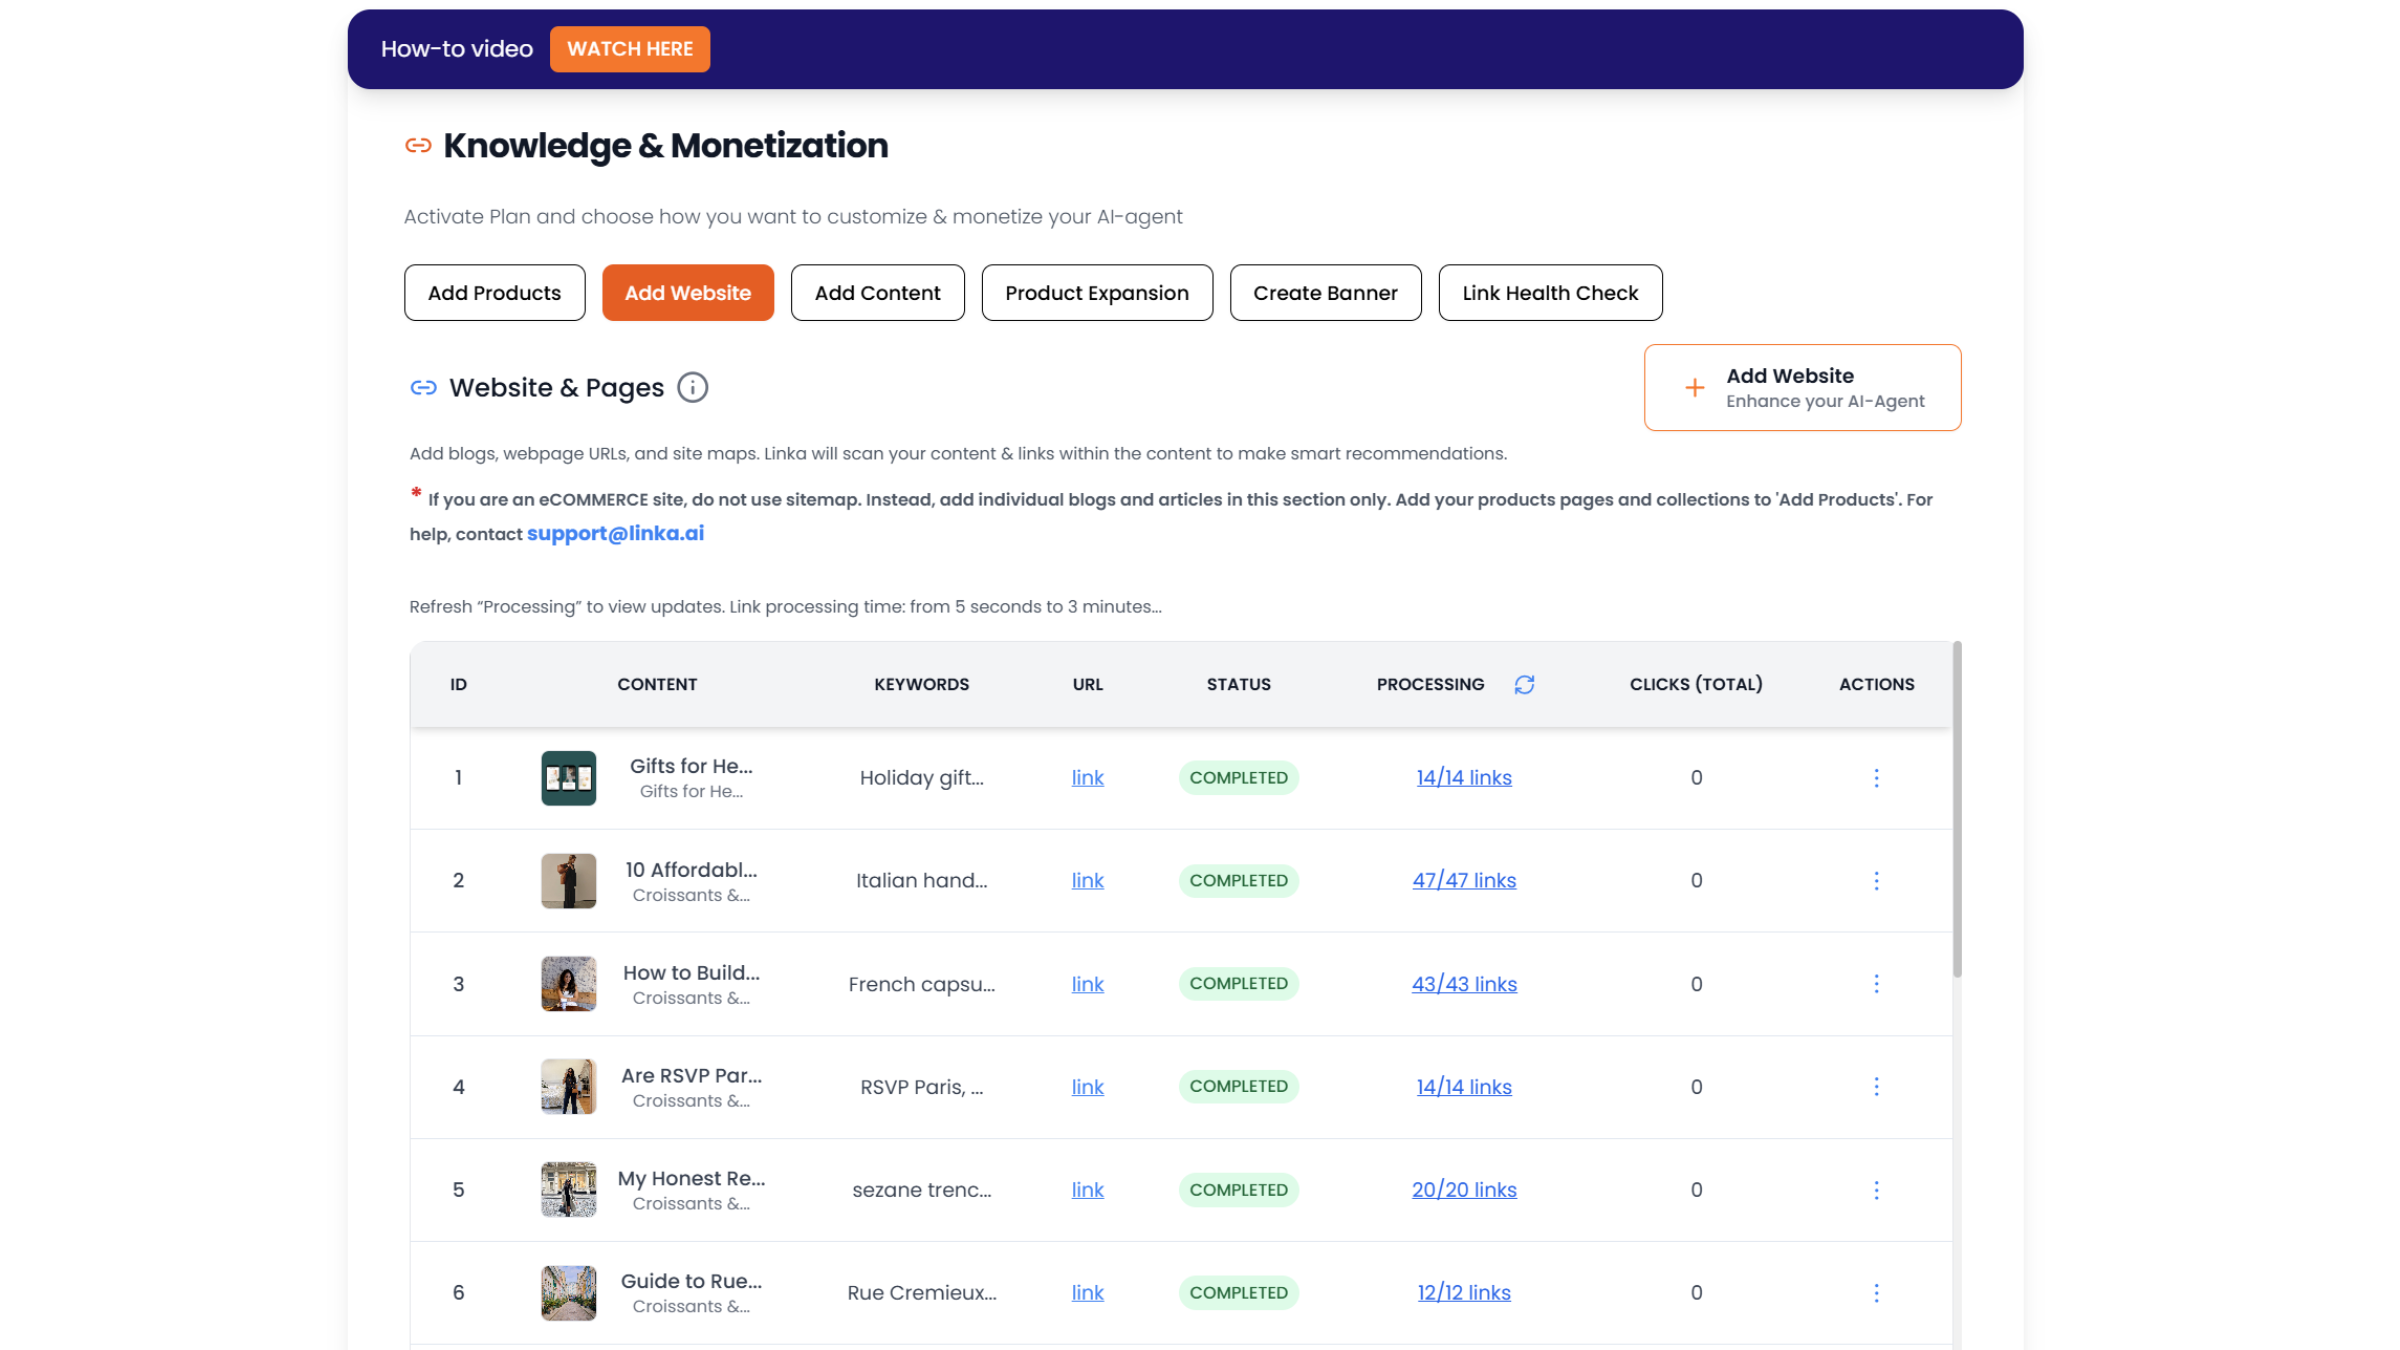Open actions menu for My Honest Re... row
The height and width of the screenshot is (1350, 2400).
tap(1876, 1190)
